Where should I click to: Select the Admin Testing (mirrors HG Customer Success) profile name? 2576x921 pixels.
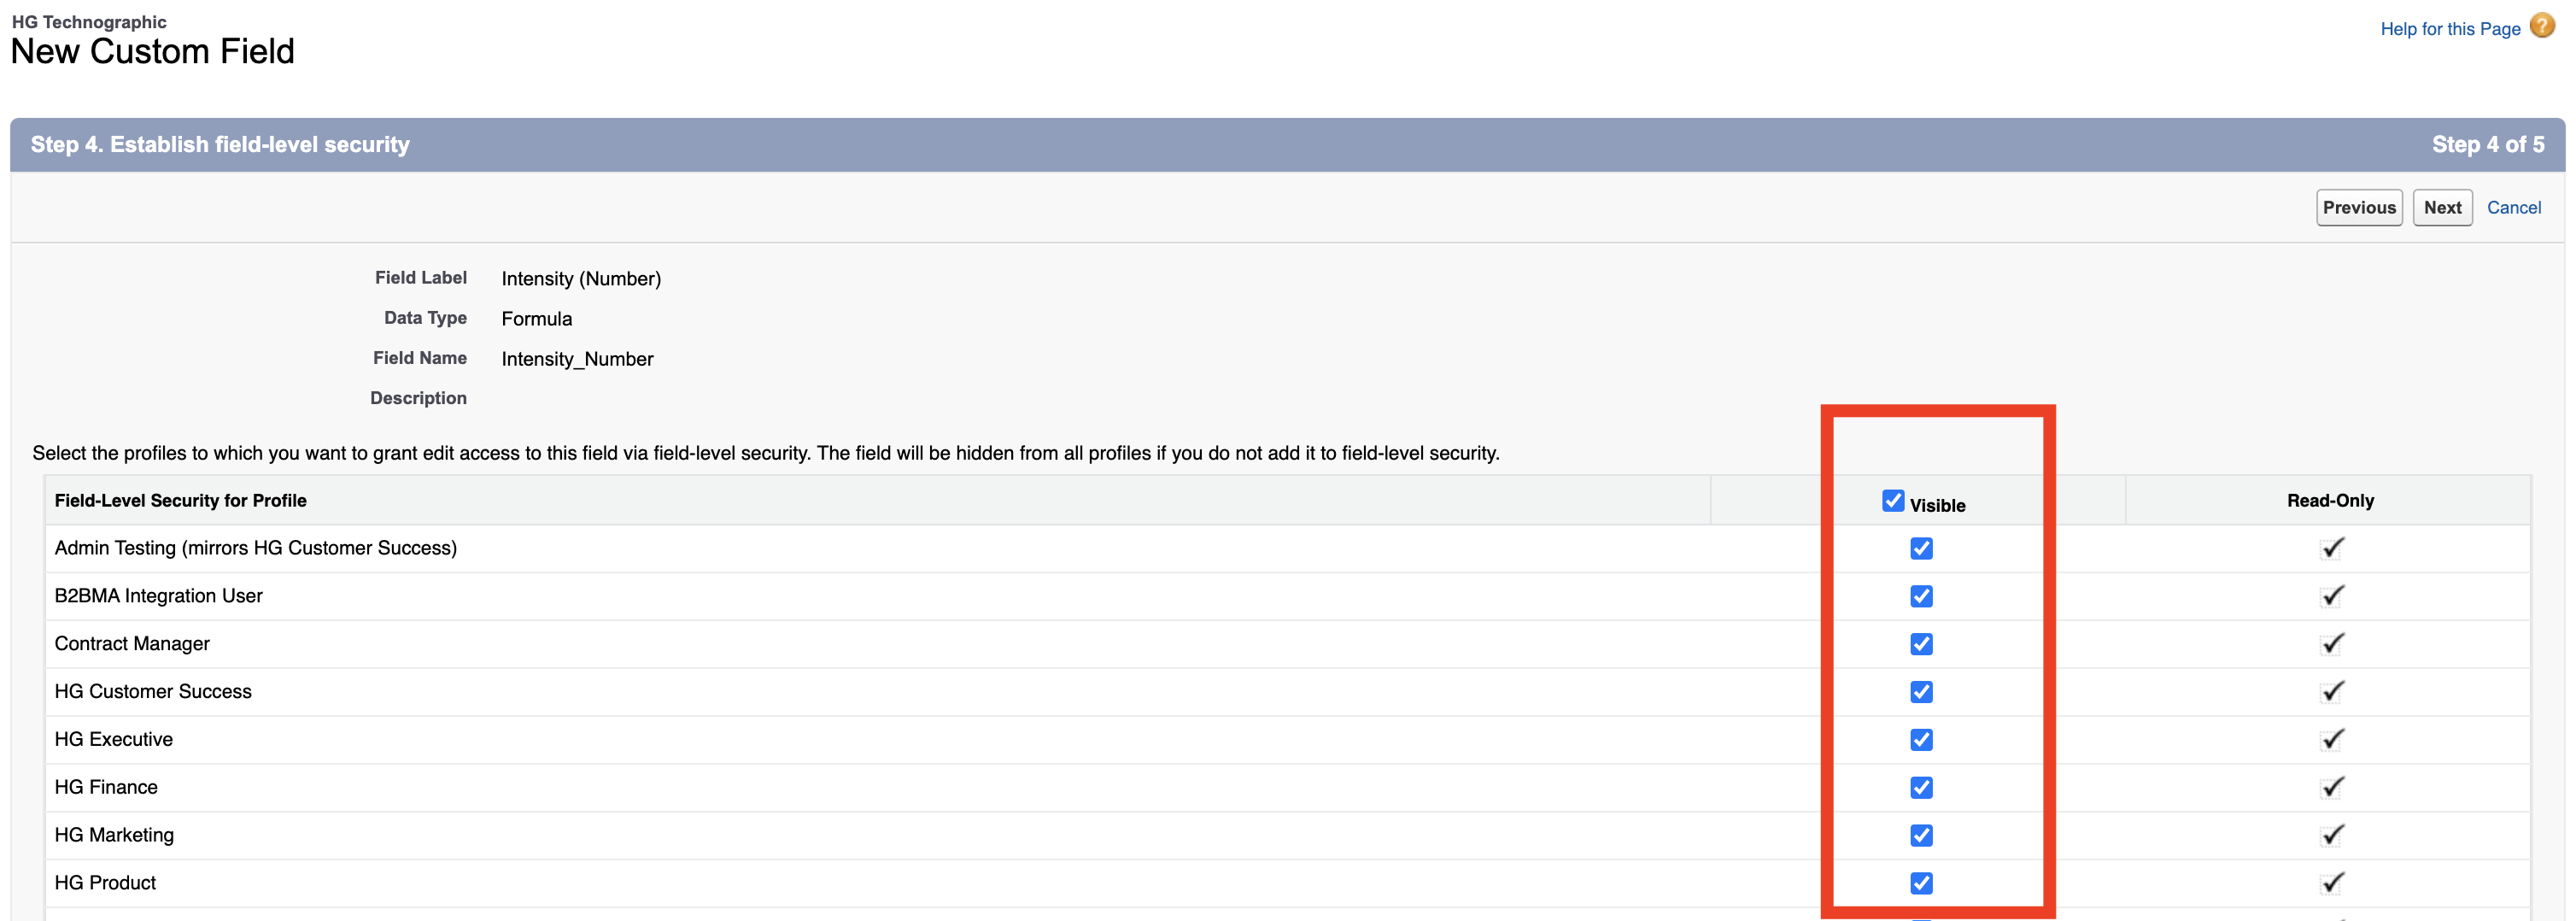(x=255, y=548)
